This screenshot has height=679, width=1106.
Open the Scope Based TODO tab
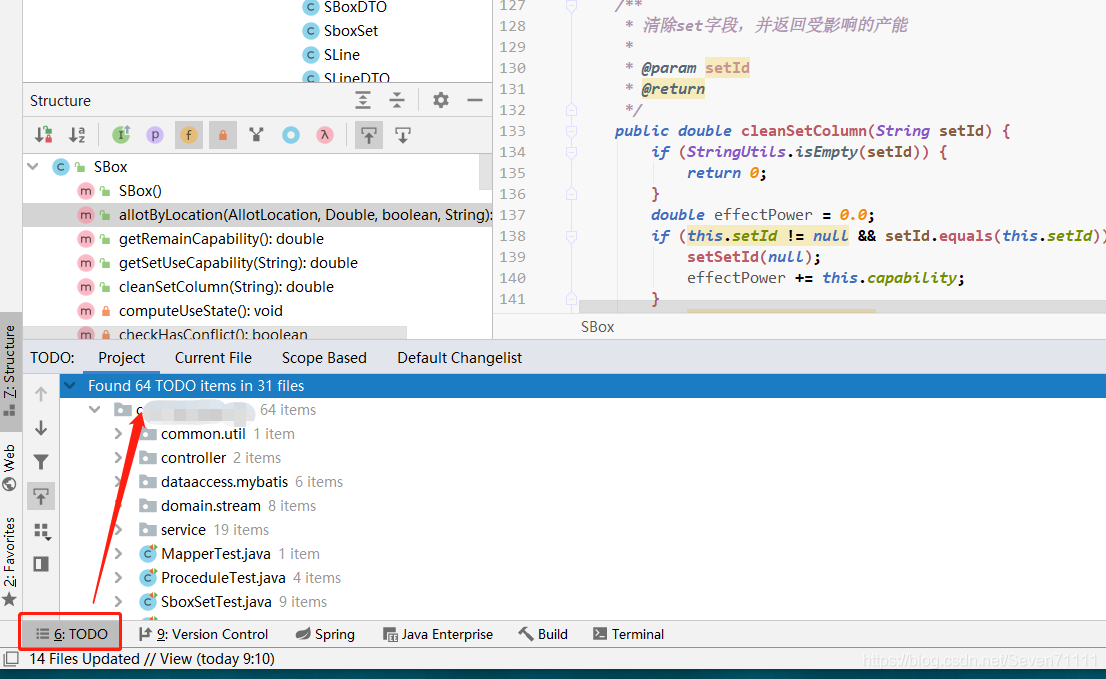324,357
